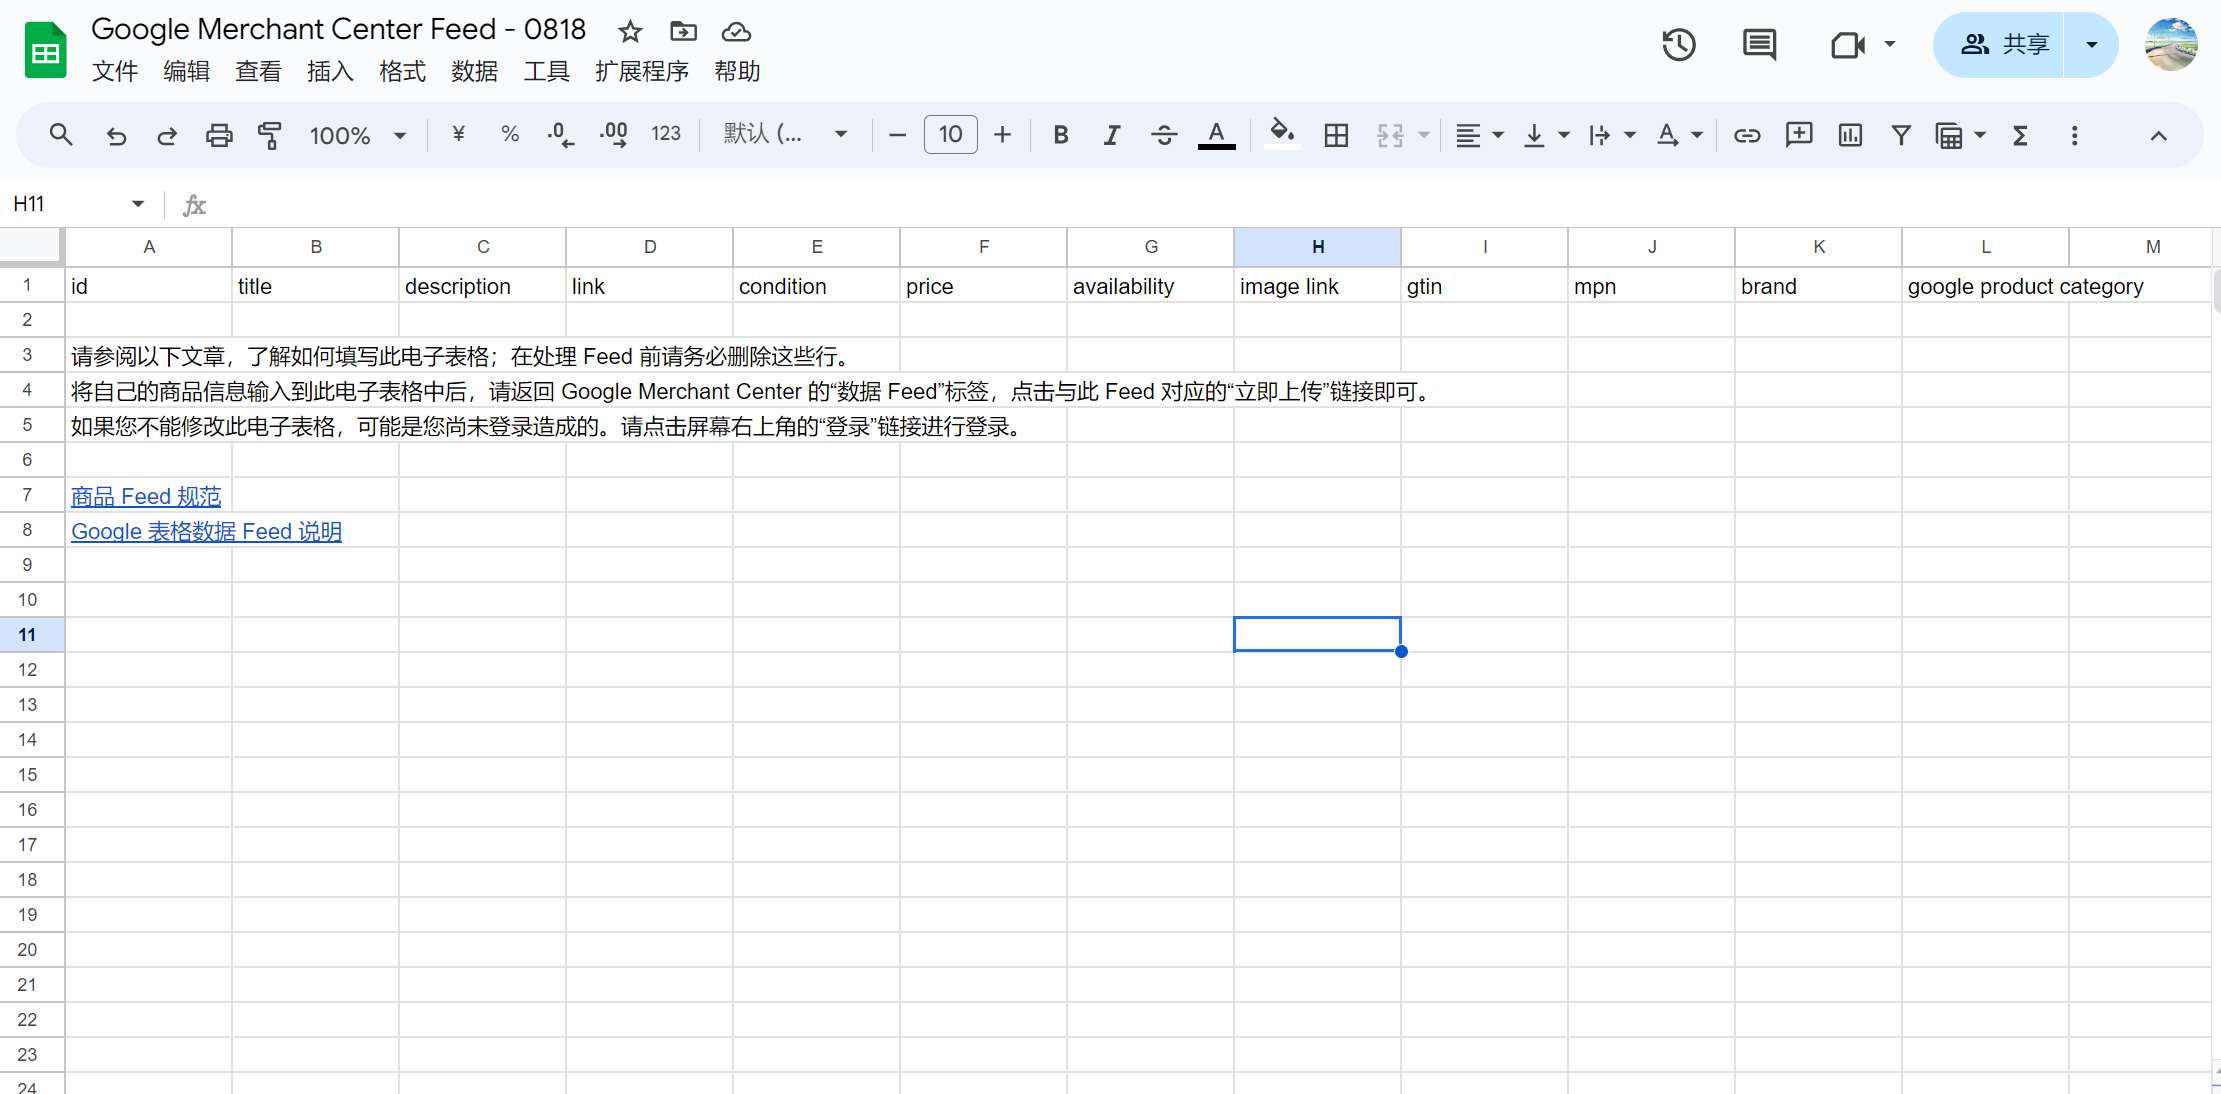
Task: Open text rotation dropdown
Action: 1679,135
